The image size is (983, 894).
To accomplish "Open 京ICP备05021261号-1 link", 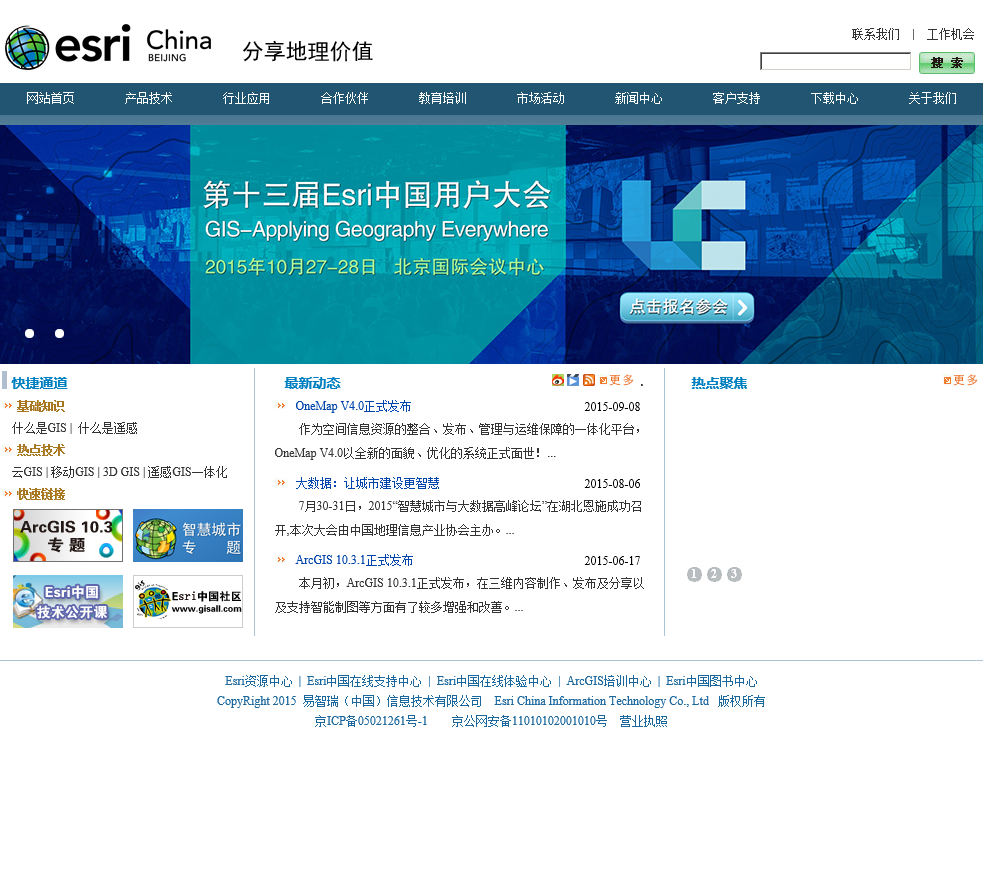I will click(x=371, y=722).
